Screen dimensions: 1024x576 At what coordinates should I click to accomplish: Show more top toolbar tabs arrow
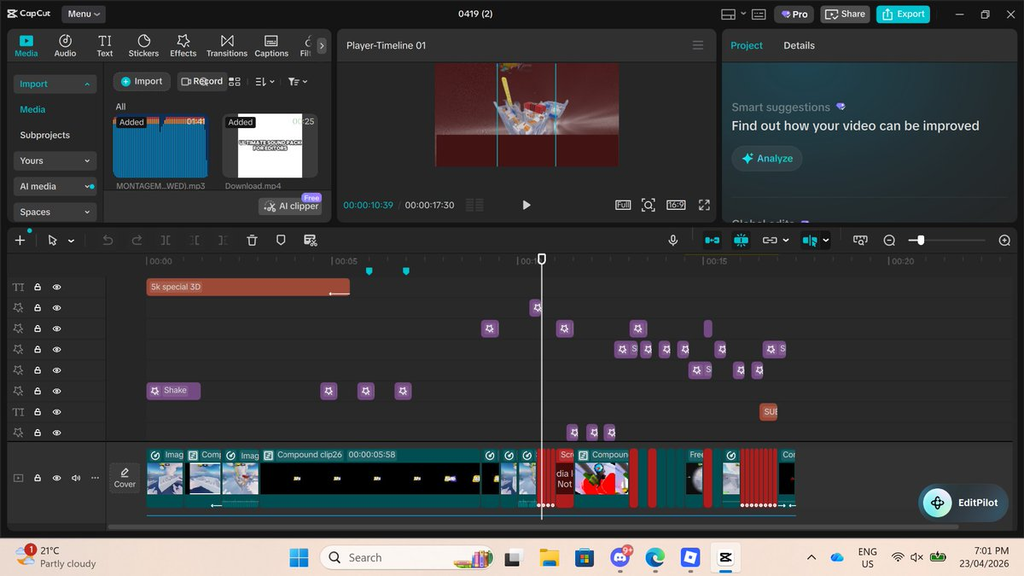(321, 46)
